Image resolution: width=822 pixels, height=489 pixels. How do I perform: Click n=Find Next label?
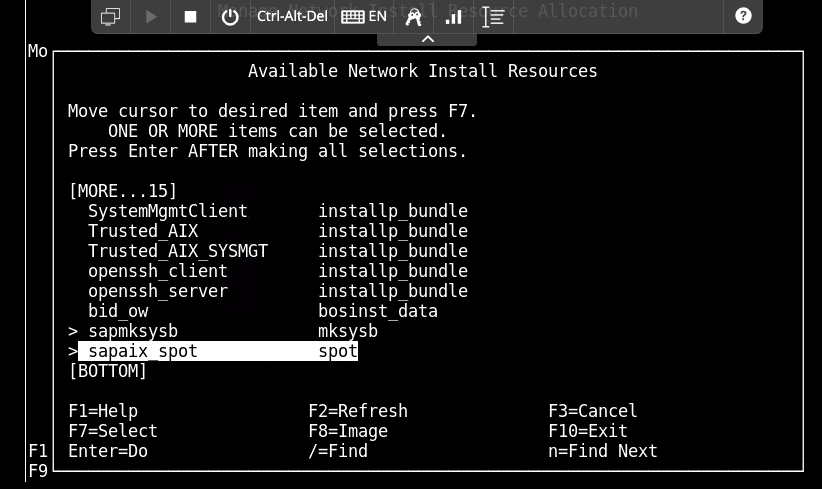603,451
